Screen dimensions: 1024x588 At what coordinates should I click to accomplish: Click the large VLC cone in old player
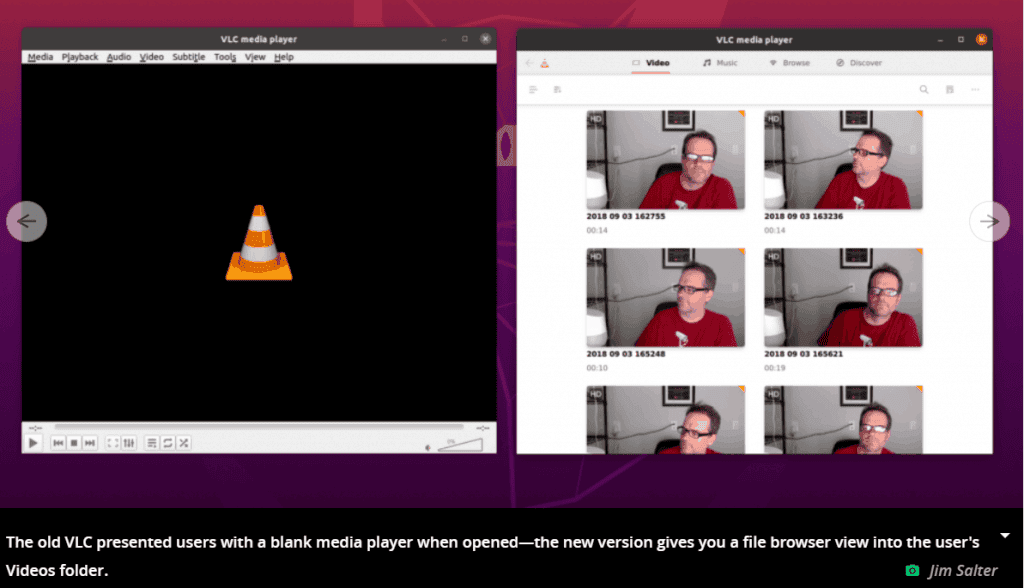tap(259, 242)
